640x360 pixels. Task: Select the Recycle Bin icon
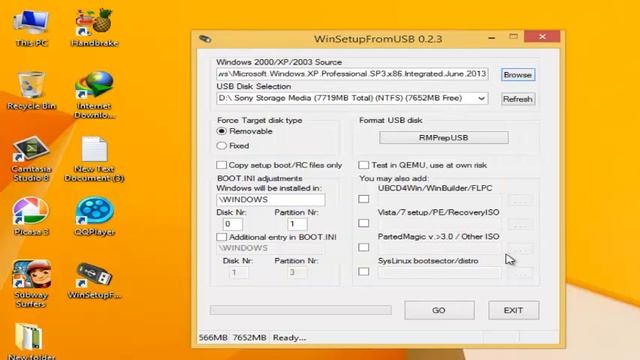click(x=31, y=91)
